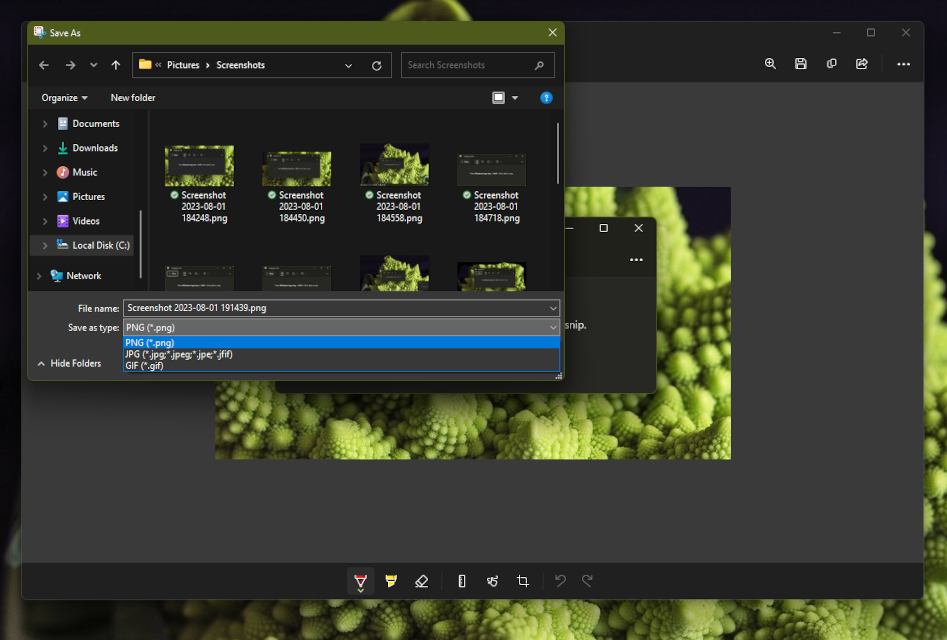The width and height of the screenshot is (947, 640).
Task: Enable touch writing tool
Action: coord(493,581)
